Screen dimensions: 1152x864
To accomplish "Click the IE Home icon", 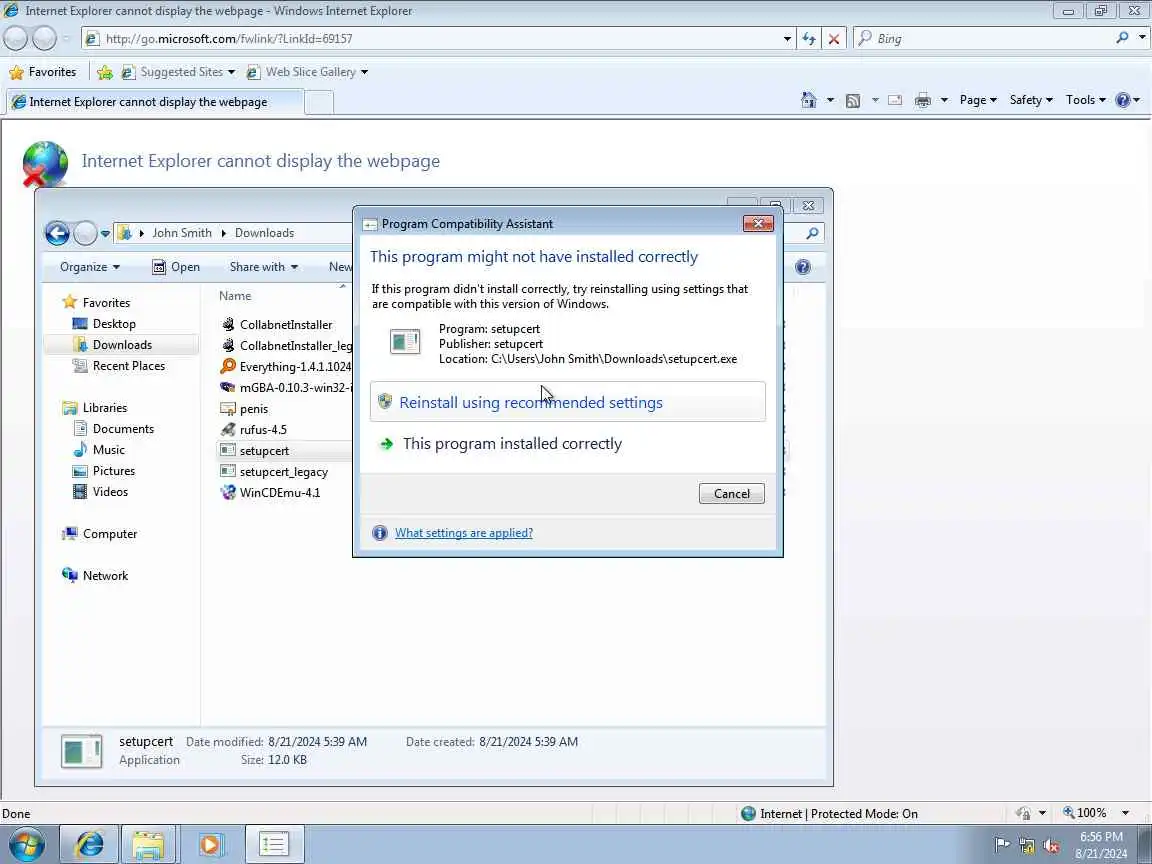I will pyautogui.click(x=808, y=100).
